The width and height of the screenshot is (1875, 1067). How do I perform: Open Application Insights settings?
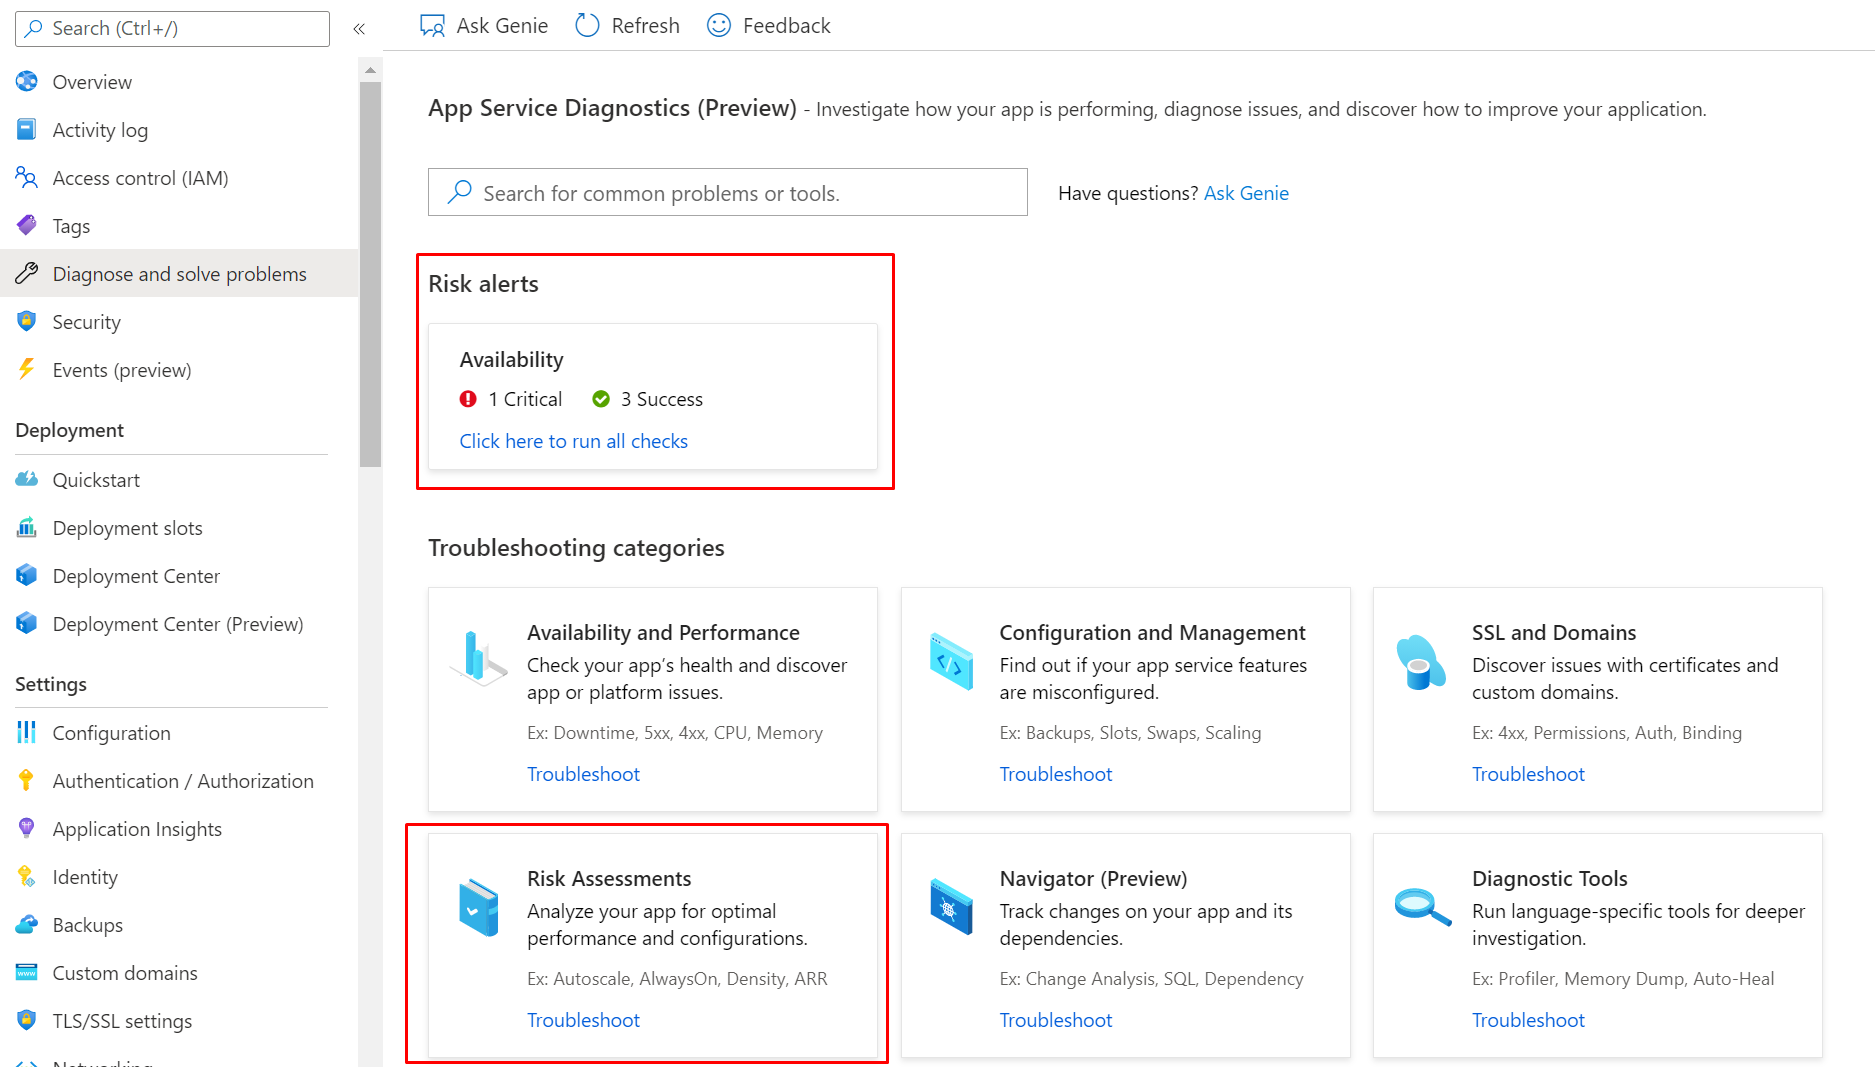click(137, 829)
